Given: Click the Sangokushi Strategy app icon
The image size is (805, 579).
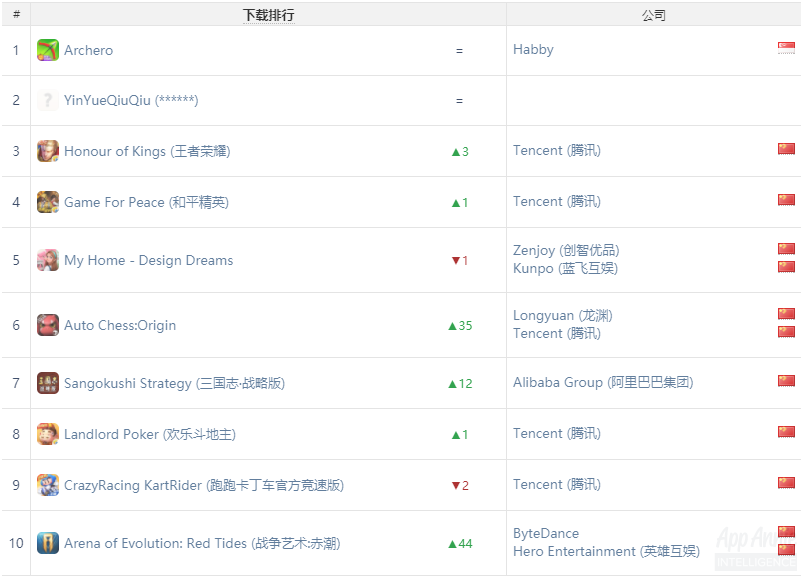Looking at the screenshot, I should click(48, 383).
